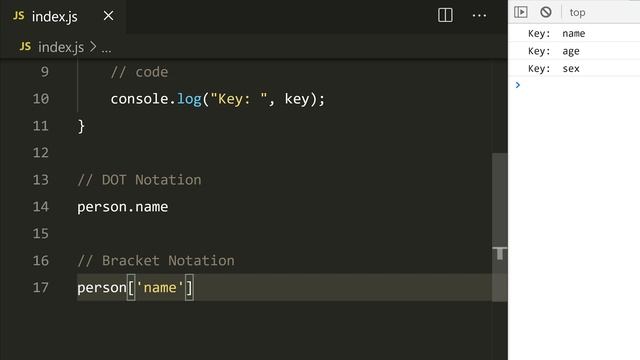Clear the console with the ban icon
Screen dimensions: 640x360
pyautogui.click(x=546, y=12)
